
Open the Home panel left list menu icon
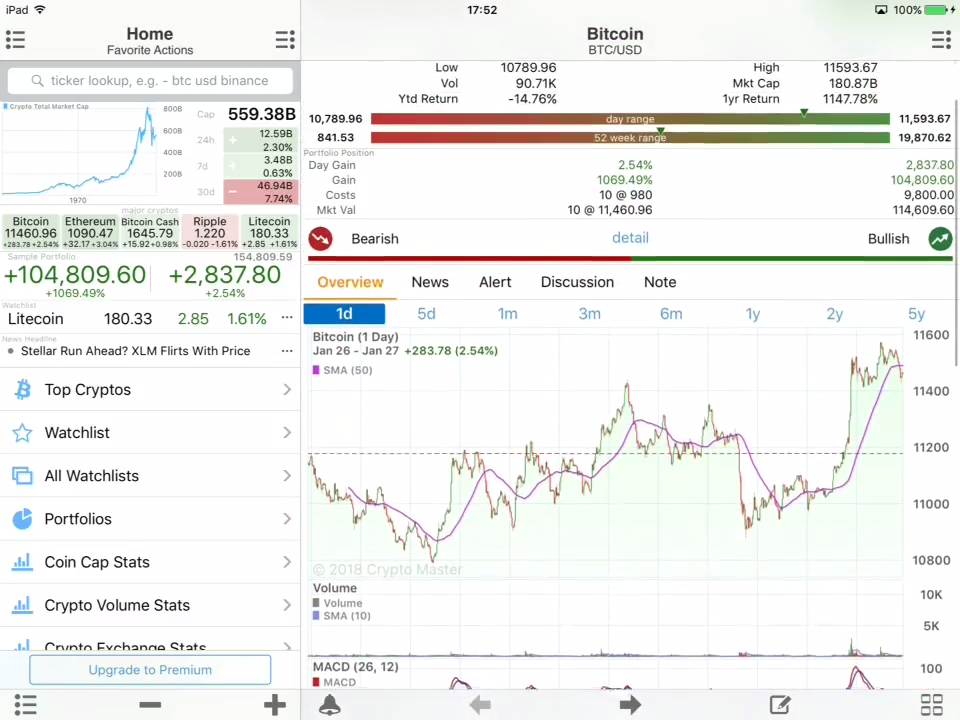[x=15, y=40]
